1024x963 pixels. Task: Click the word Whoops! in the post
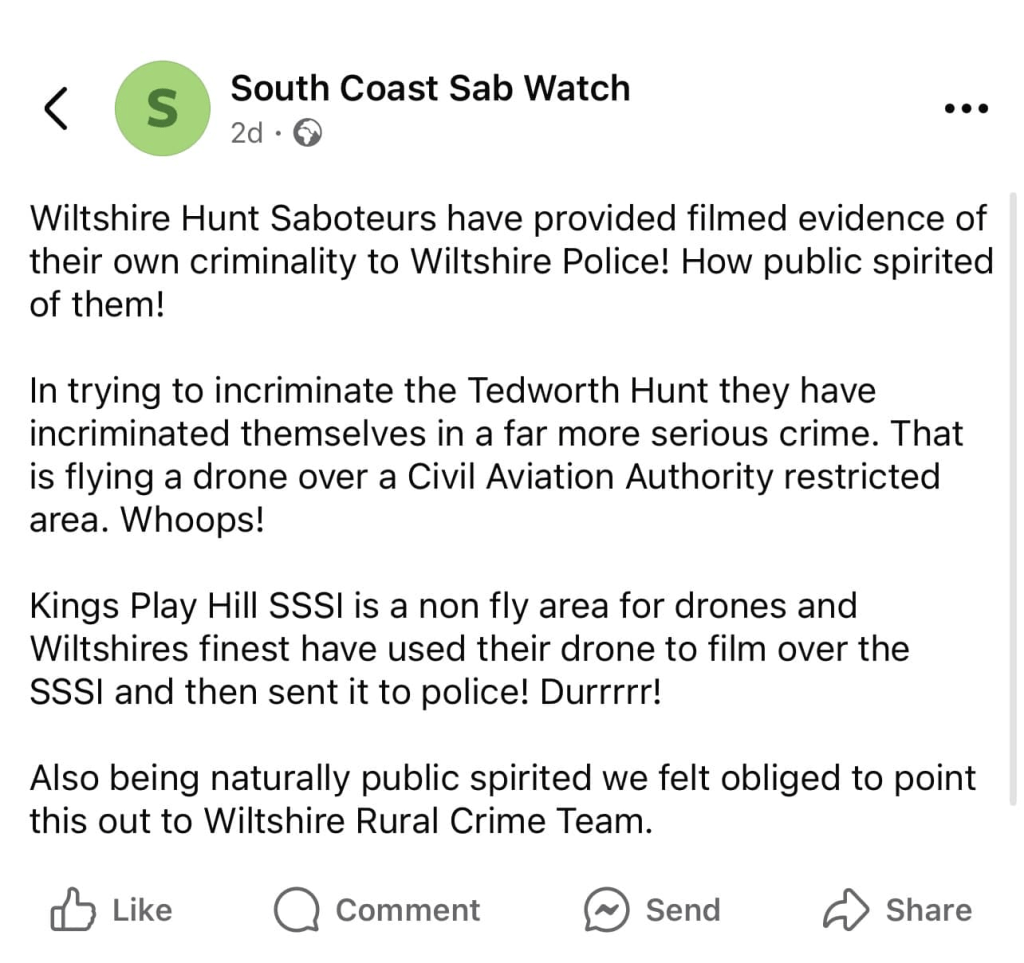[x=192, y=521]
